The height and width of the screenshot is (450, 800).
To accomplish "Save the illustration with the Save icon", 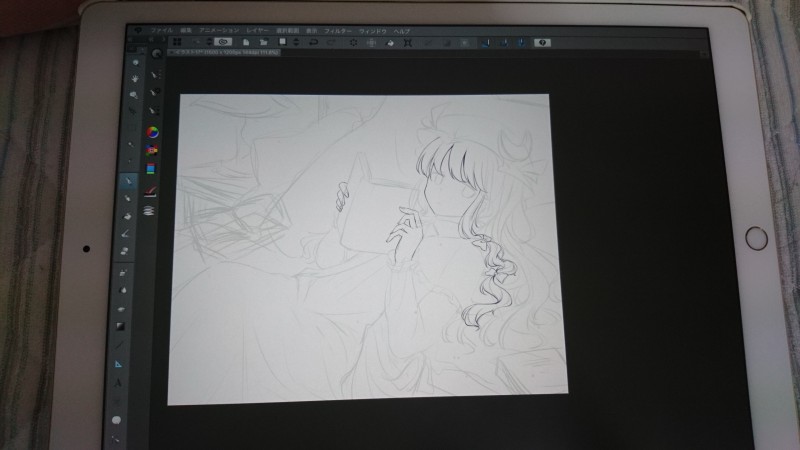I will pos(282,42).
